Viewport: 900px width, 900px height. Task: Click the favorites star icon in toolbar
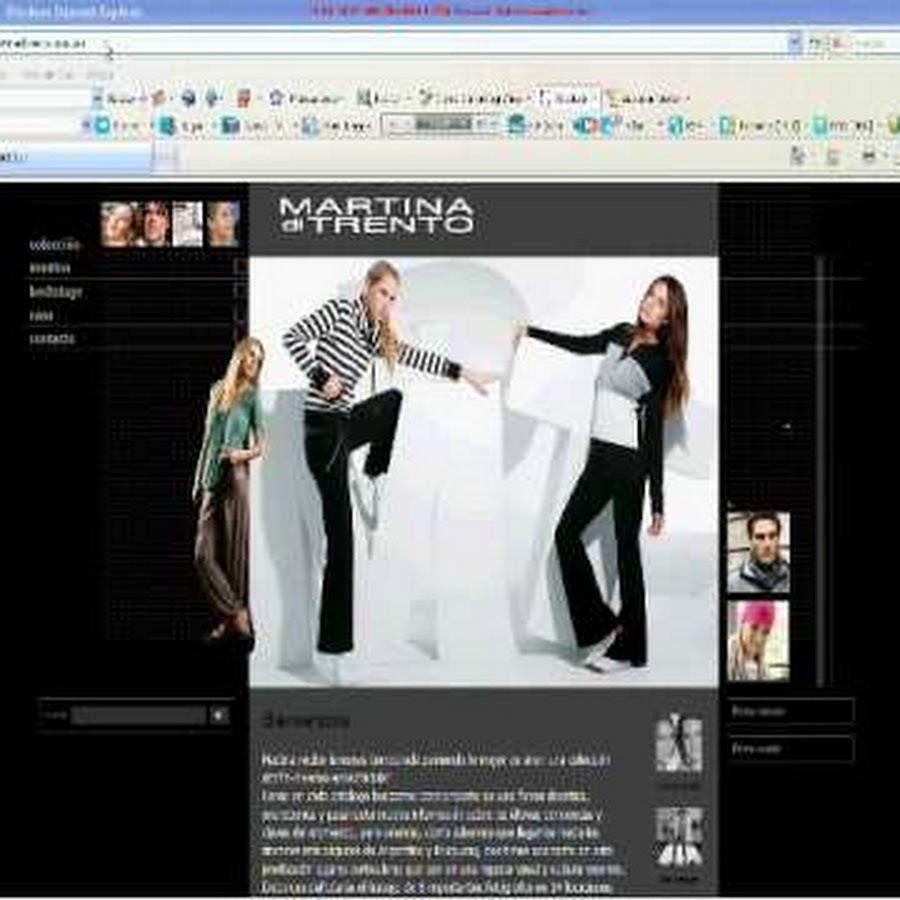point(277,98)
